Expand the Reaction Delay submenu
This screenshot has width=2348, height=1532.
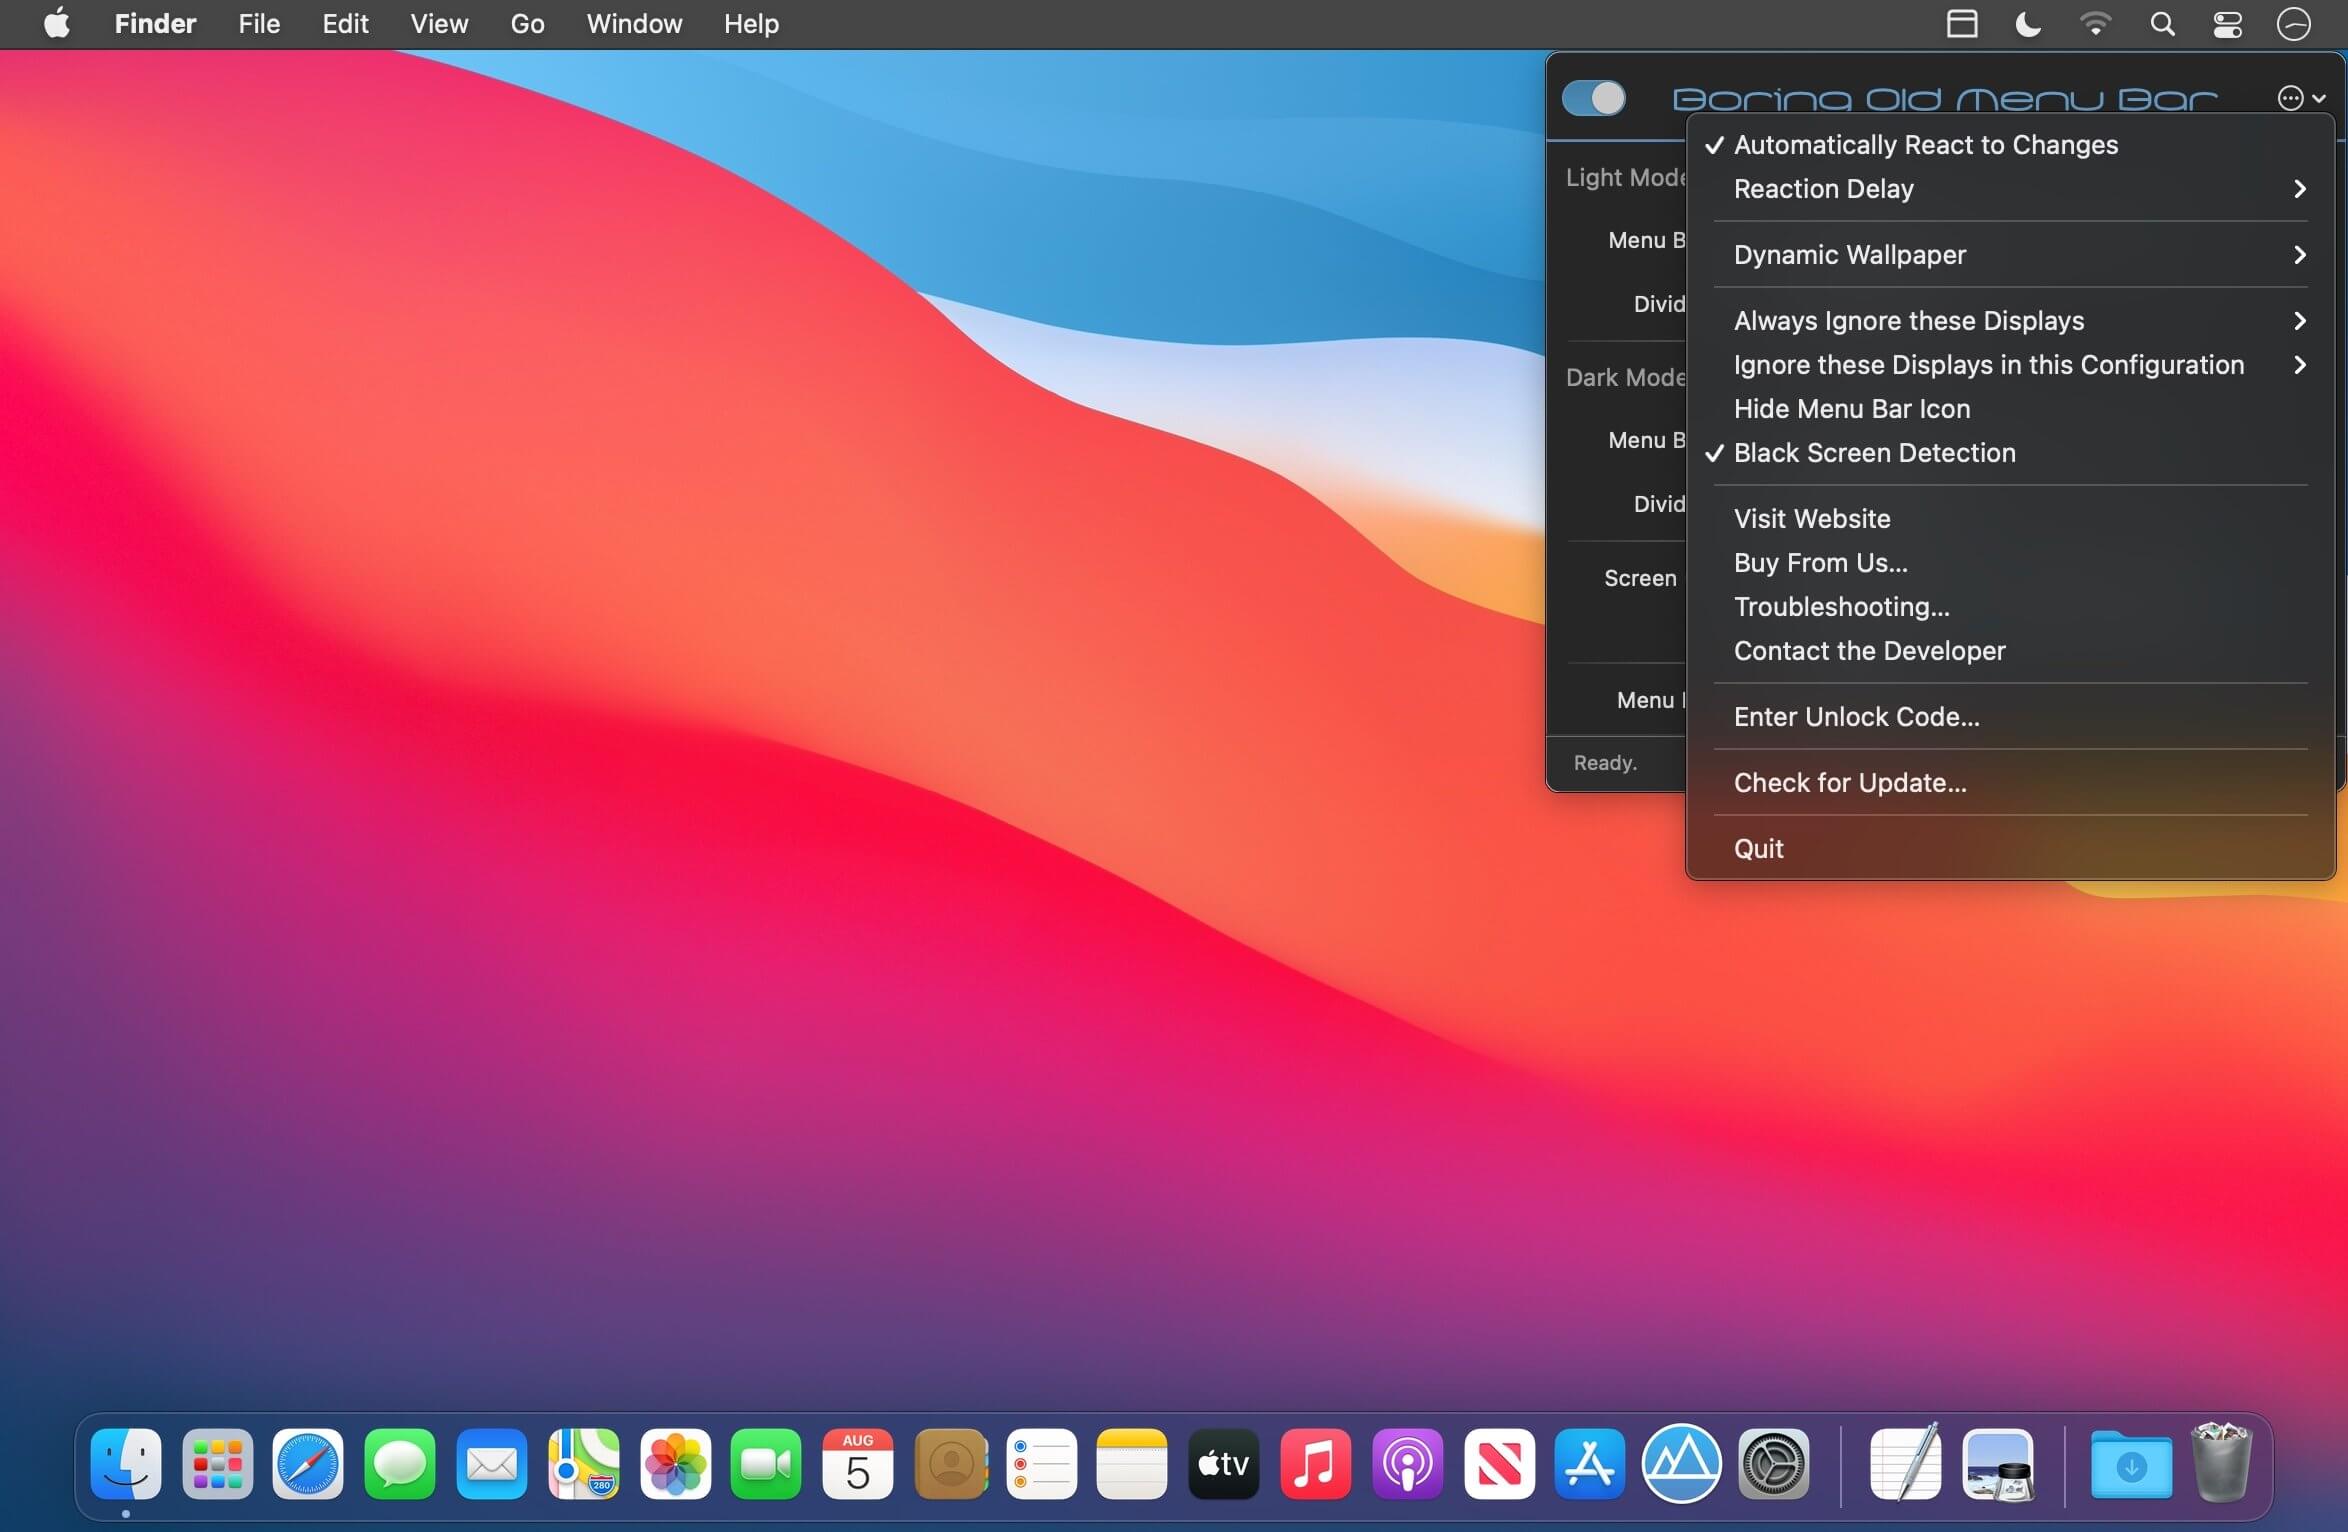click(x=2011, y=189)
